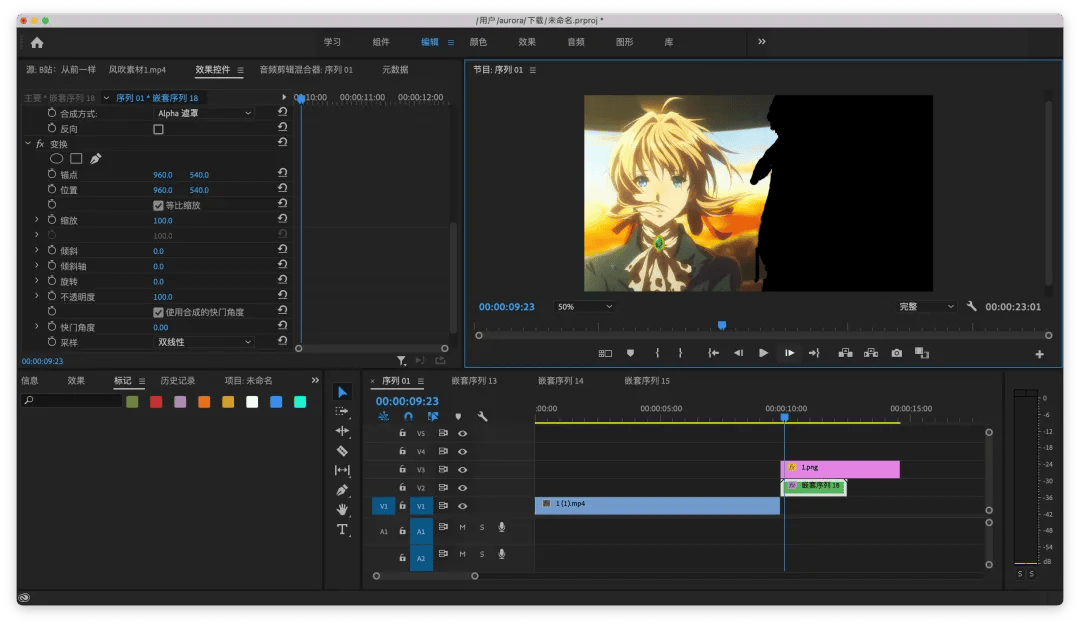
Task: Open the 历史记录 panel tab
Action: (178, 380)
